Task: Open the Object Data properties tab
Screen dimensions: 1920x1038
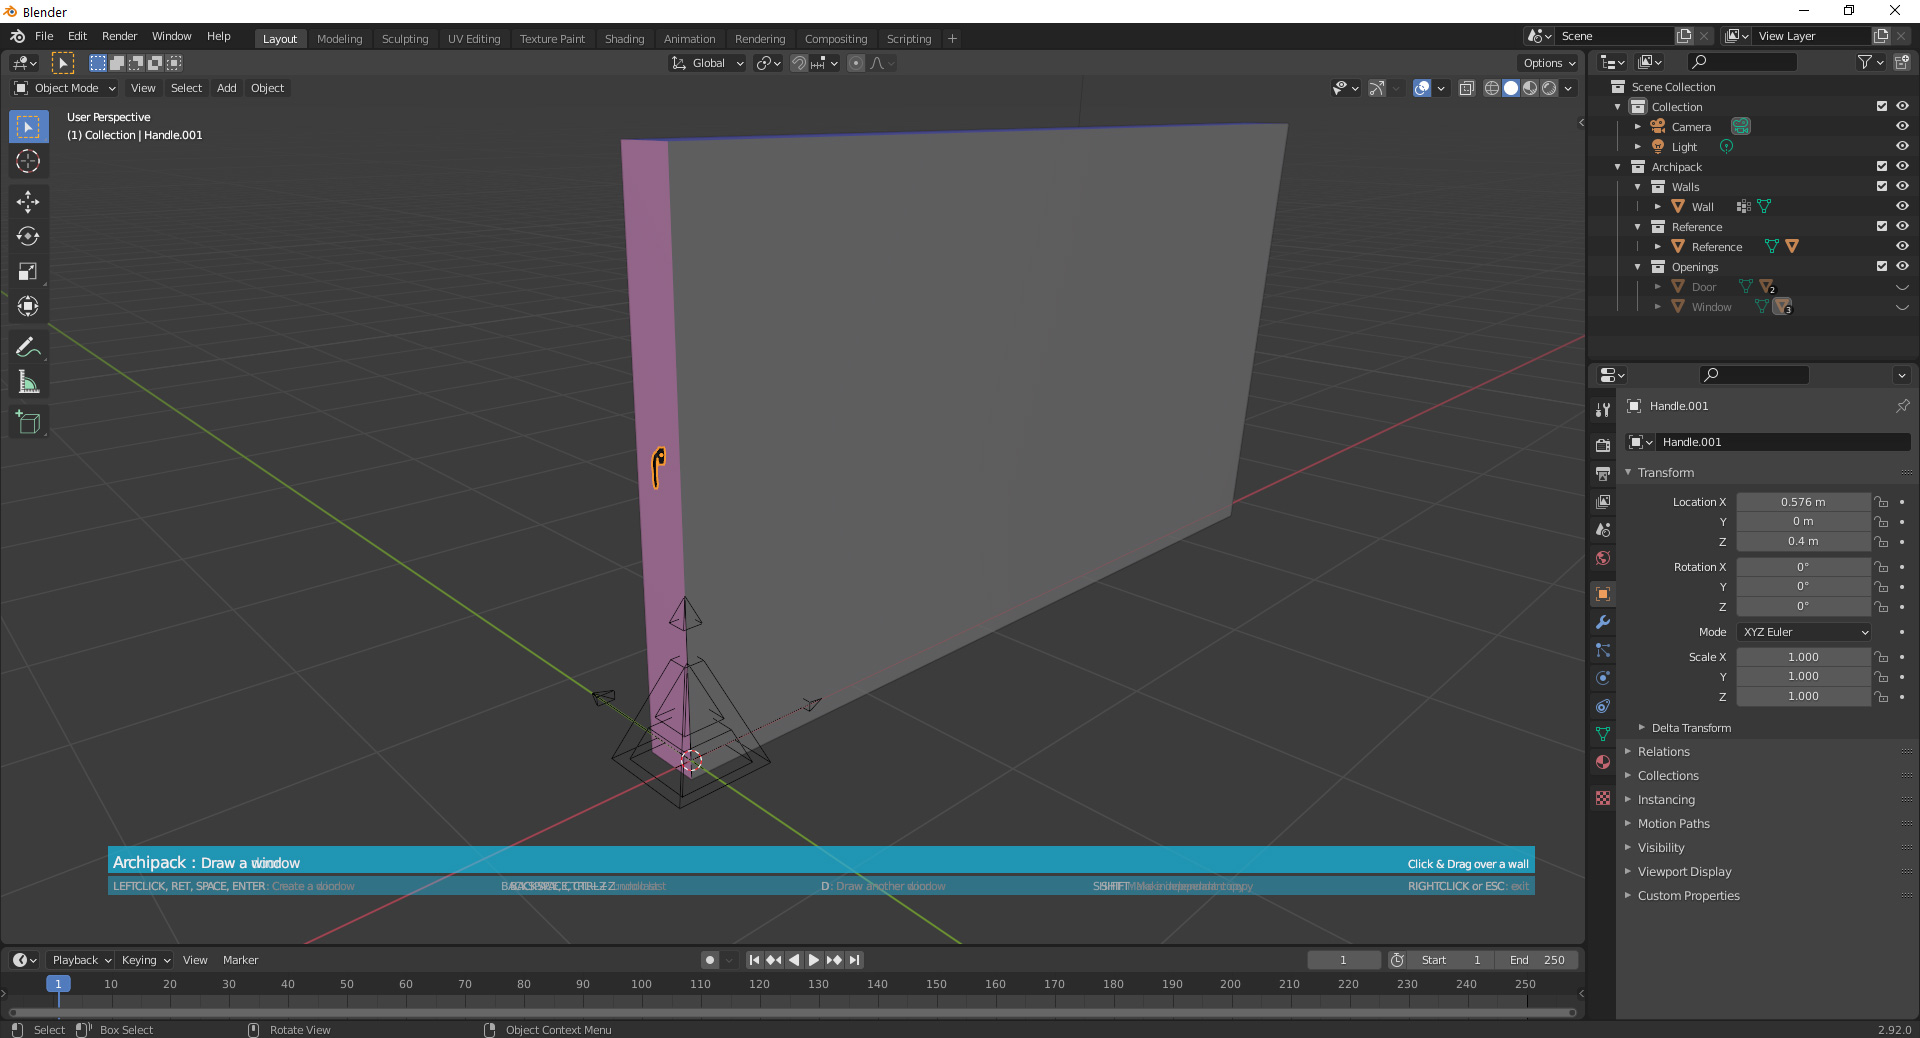Action: pos(1603,734)
